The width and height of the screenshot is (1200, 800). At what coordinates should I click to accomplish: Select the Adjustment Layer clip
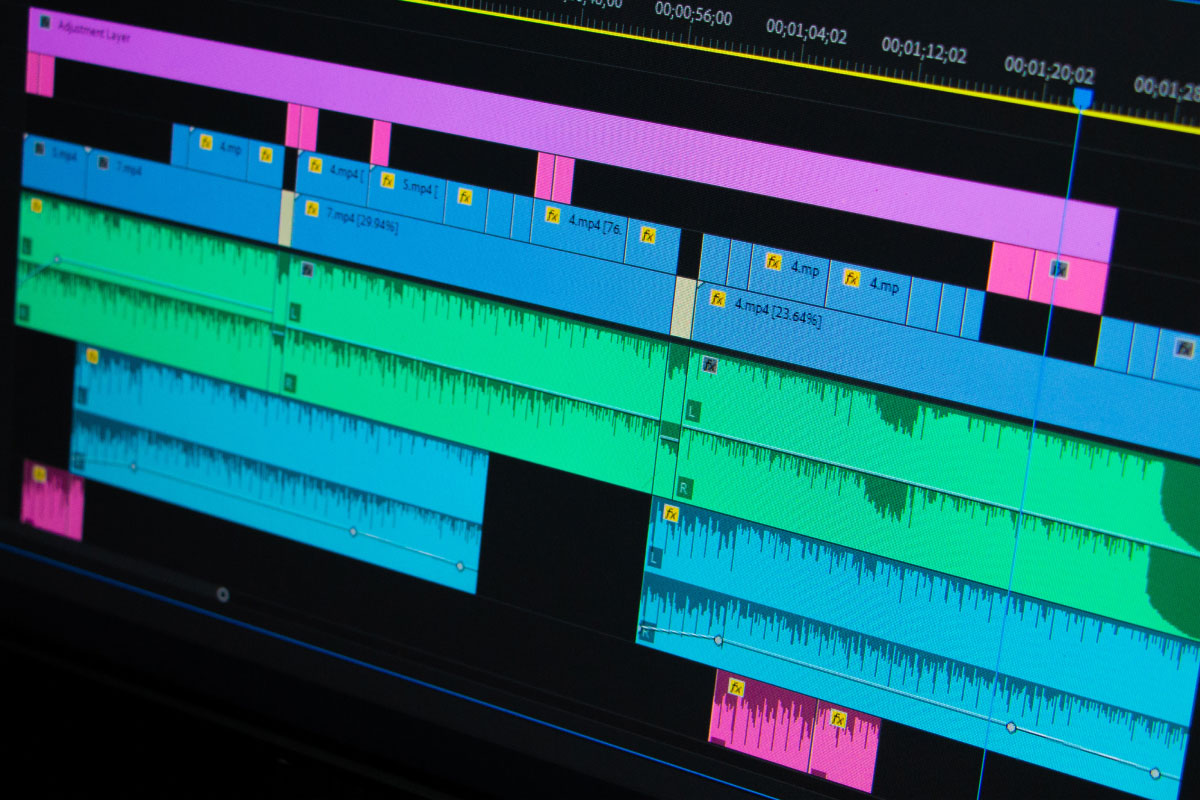[x=400, y=80]
